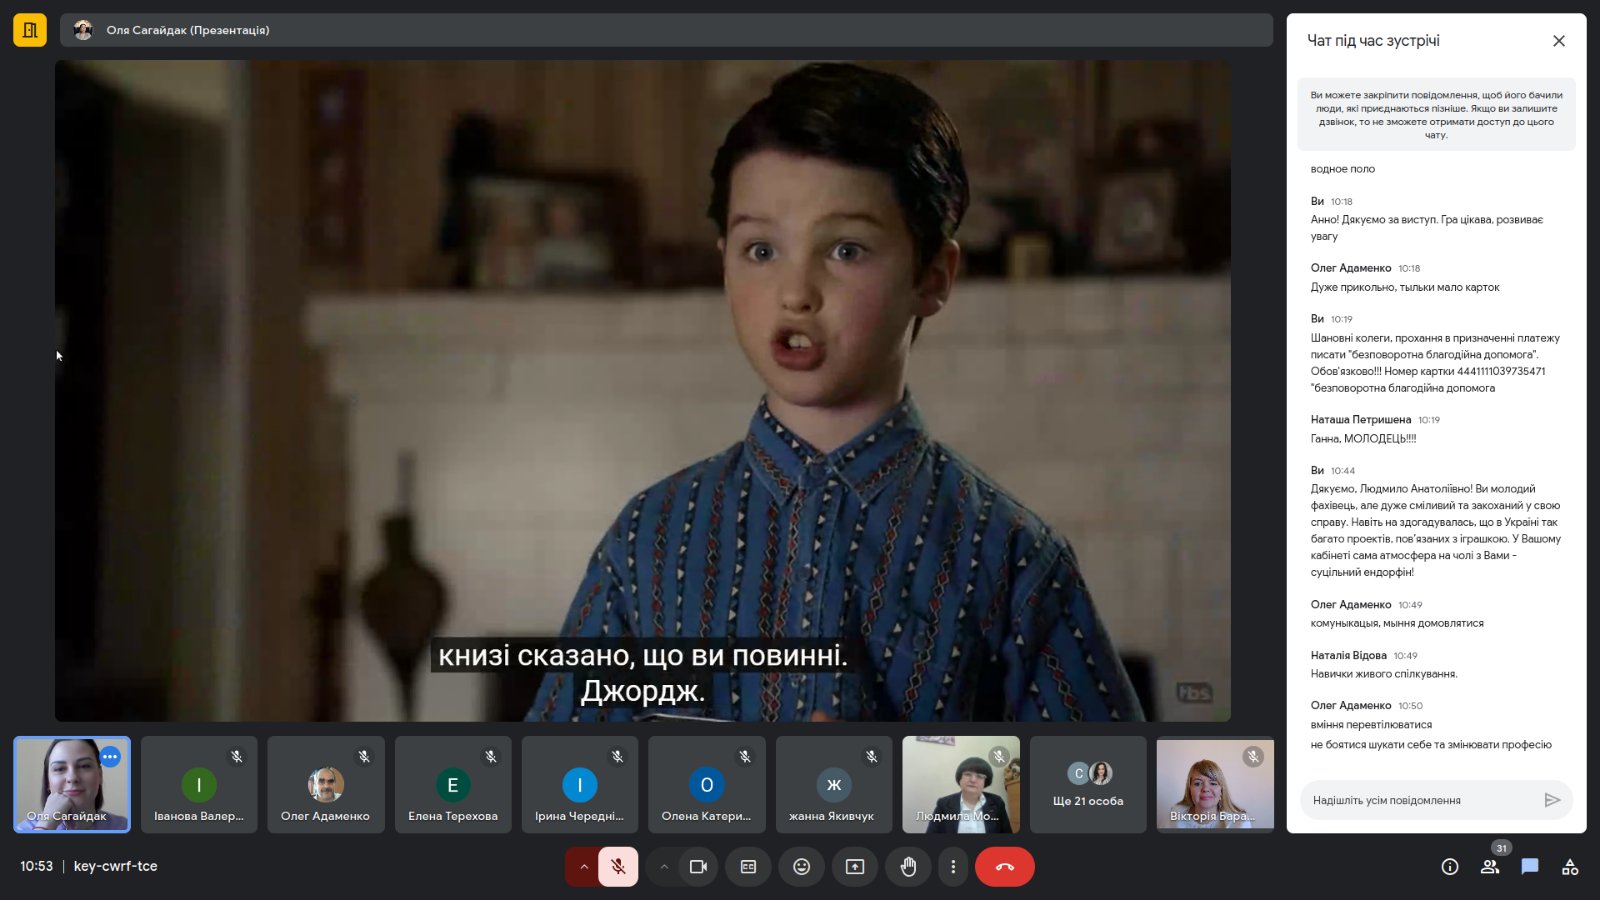
Task: Select Елена Терехова participant tile
Action: coord(453,785)
